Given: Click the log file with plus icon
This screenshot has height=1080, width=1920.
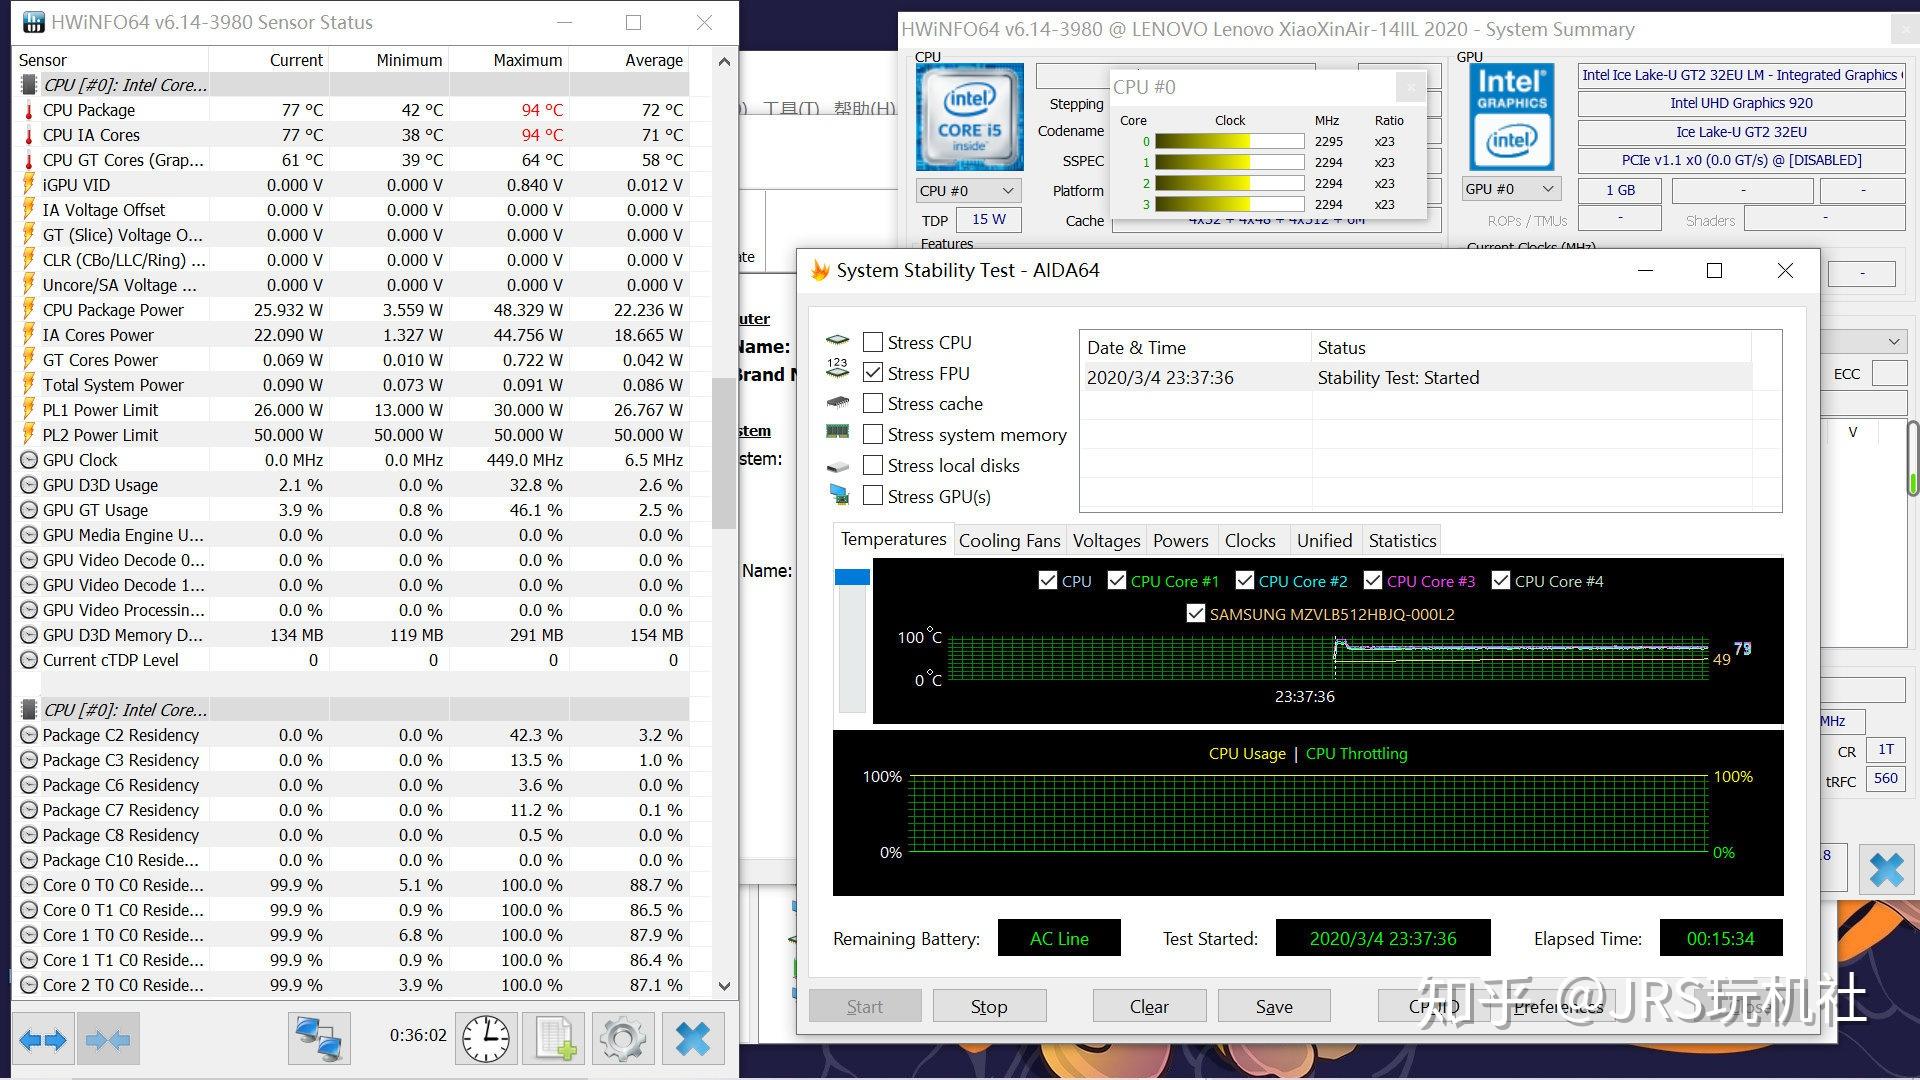Looking at the screenshot, I should pos(555,1040).
